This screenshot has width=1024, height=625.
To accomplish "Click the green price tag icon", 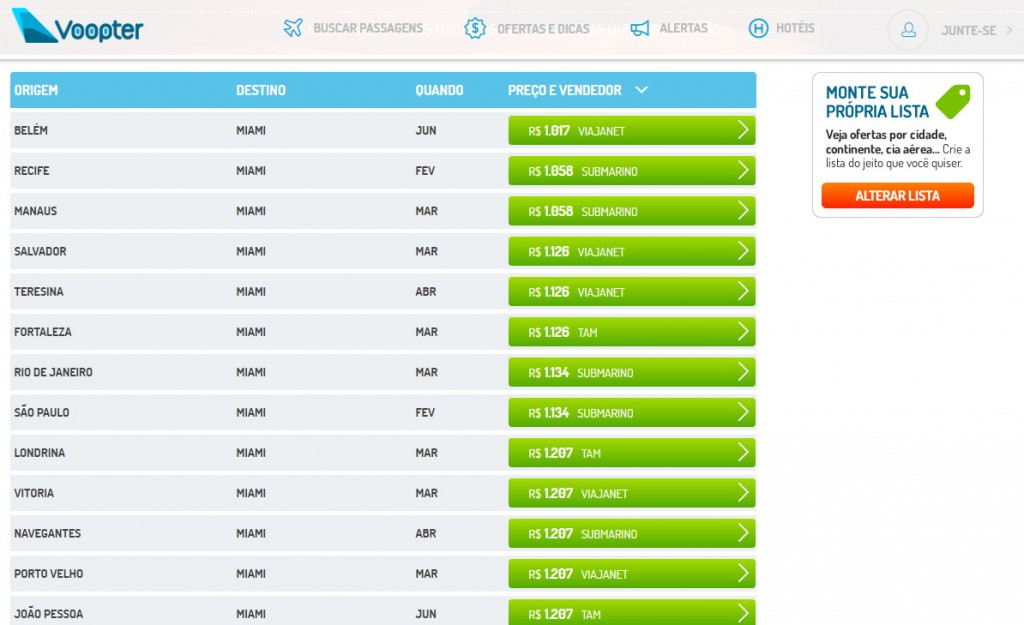I will (x=953, y=102).
